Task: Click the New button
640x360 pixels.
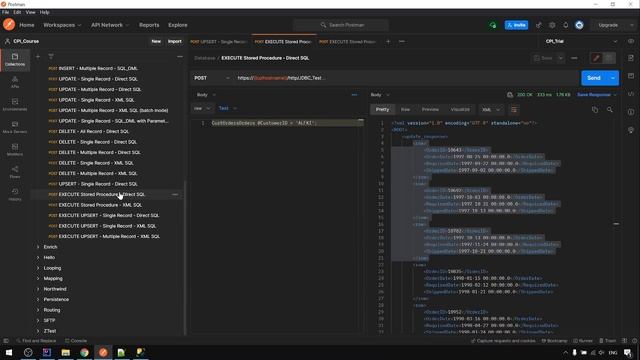Action: [156, 42]
